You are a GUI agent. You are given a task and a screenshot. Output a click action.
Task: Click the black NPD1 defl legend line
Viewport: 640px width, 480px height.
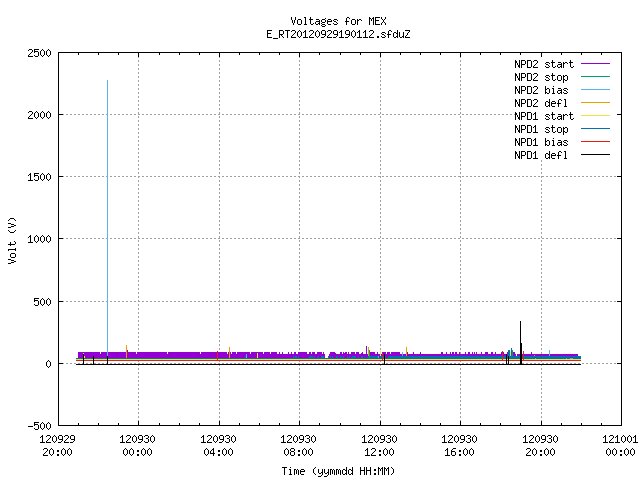coord(595,155)
